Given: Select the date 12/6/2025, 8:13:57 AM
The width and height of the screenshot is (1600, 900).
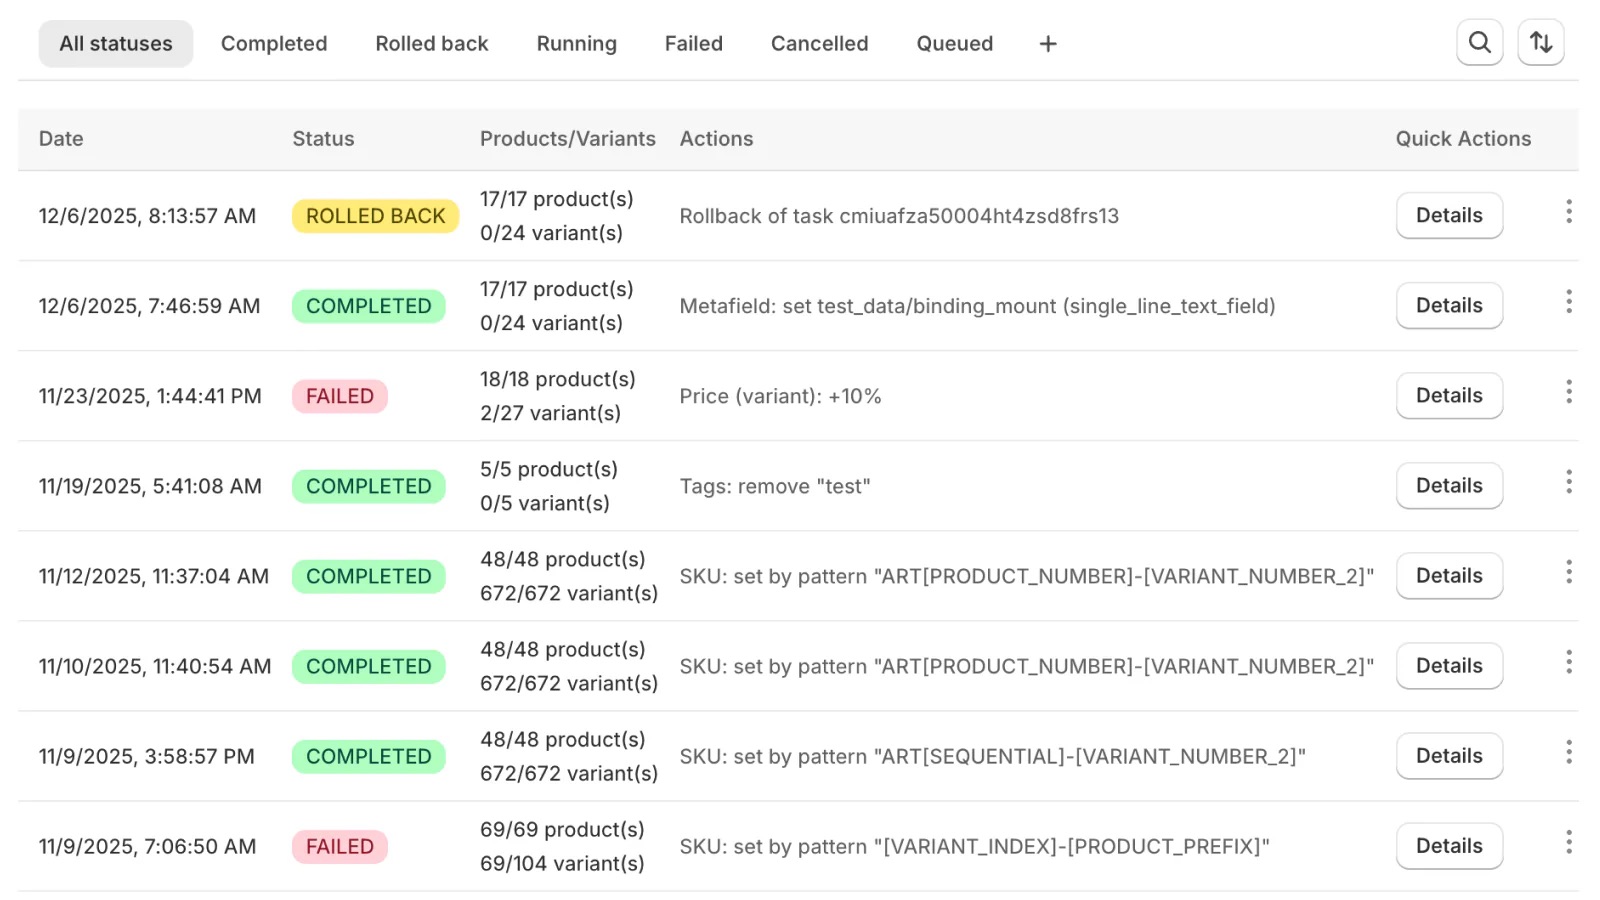Looking at the screenshot, I should click(147, 216).
